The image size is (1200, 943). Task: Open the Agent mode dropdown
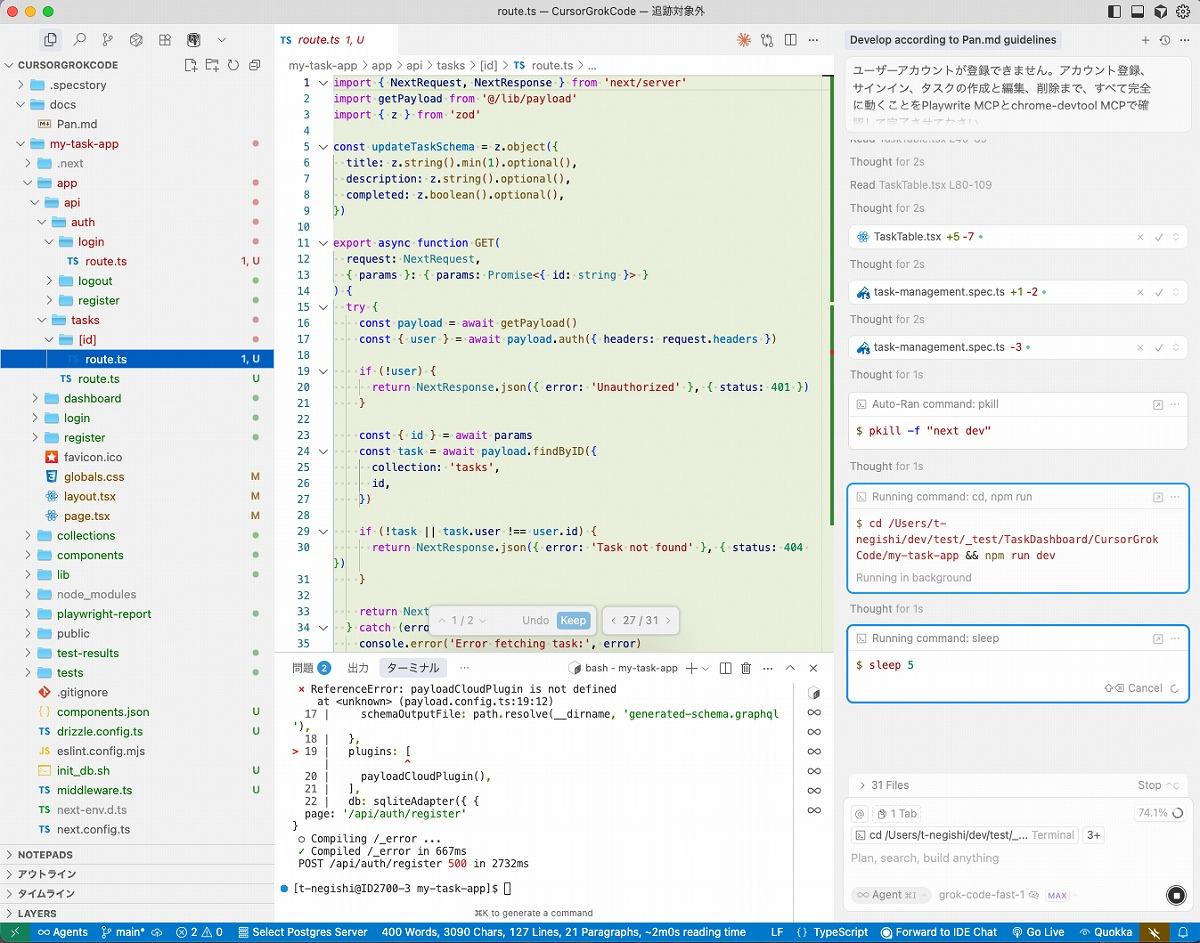(886, 895)
